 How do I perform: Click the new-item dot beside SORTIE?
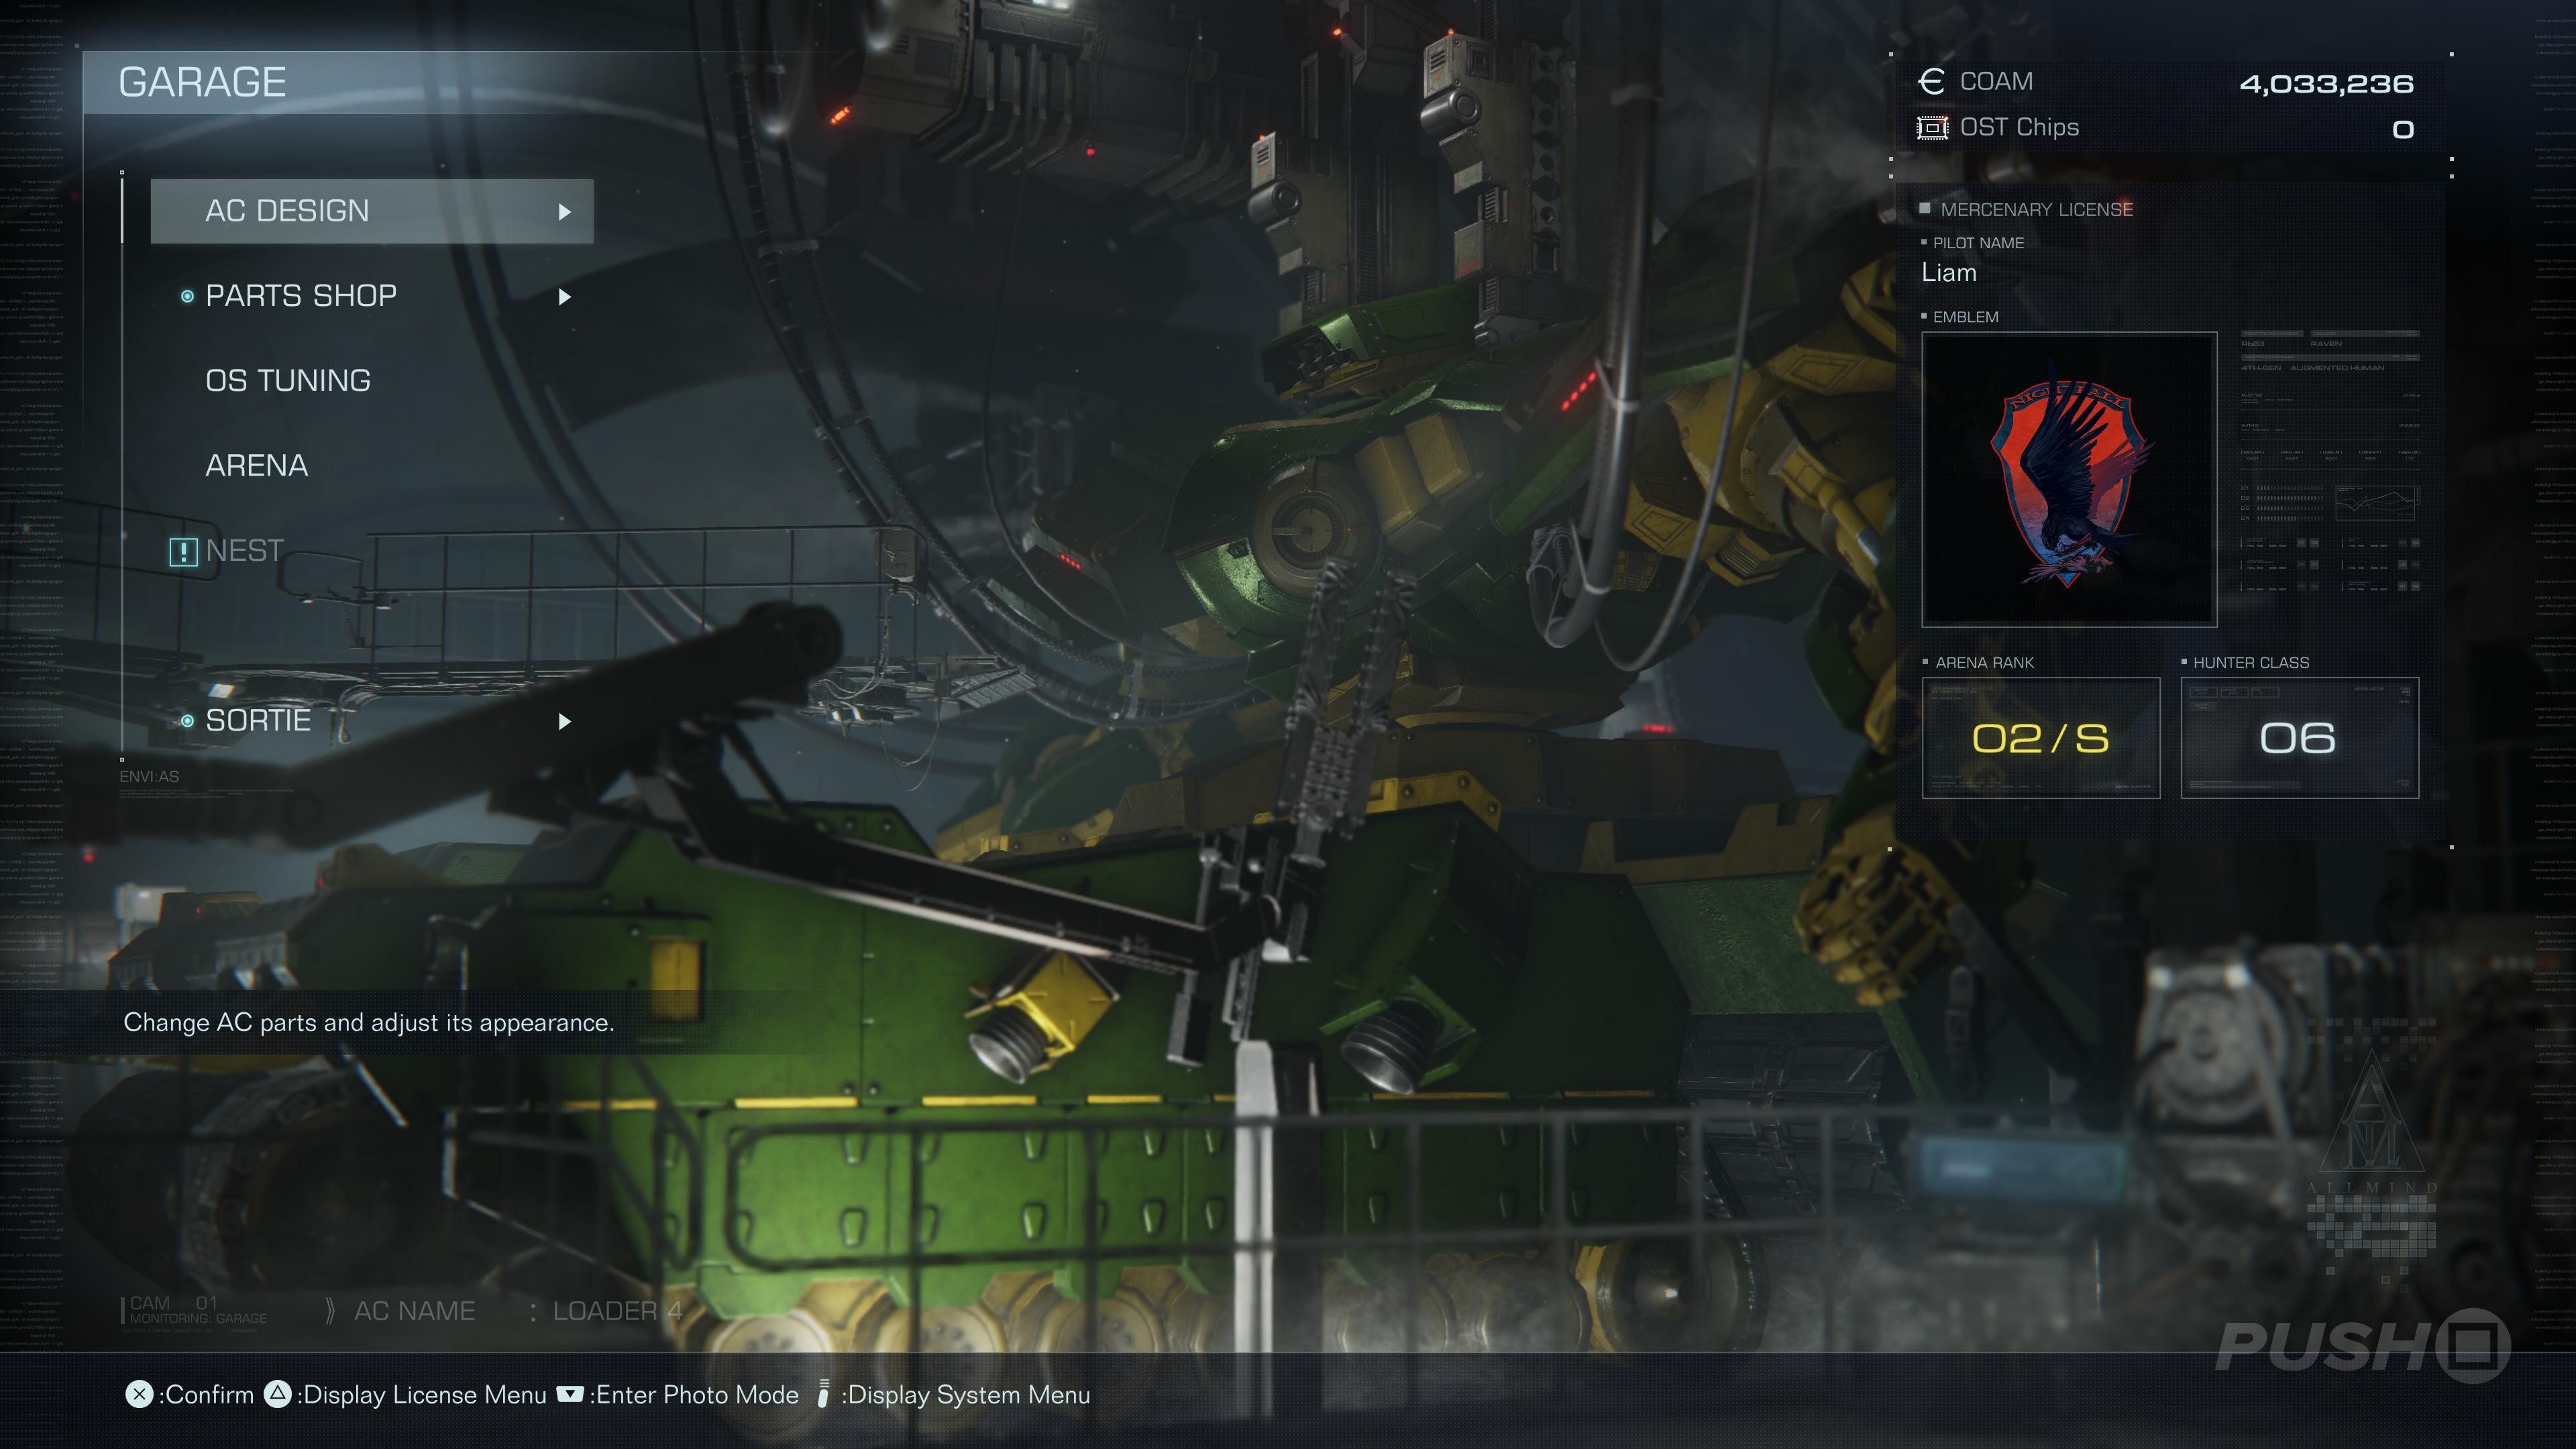click(187, 721)
